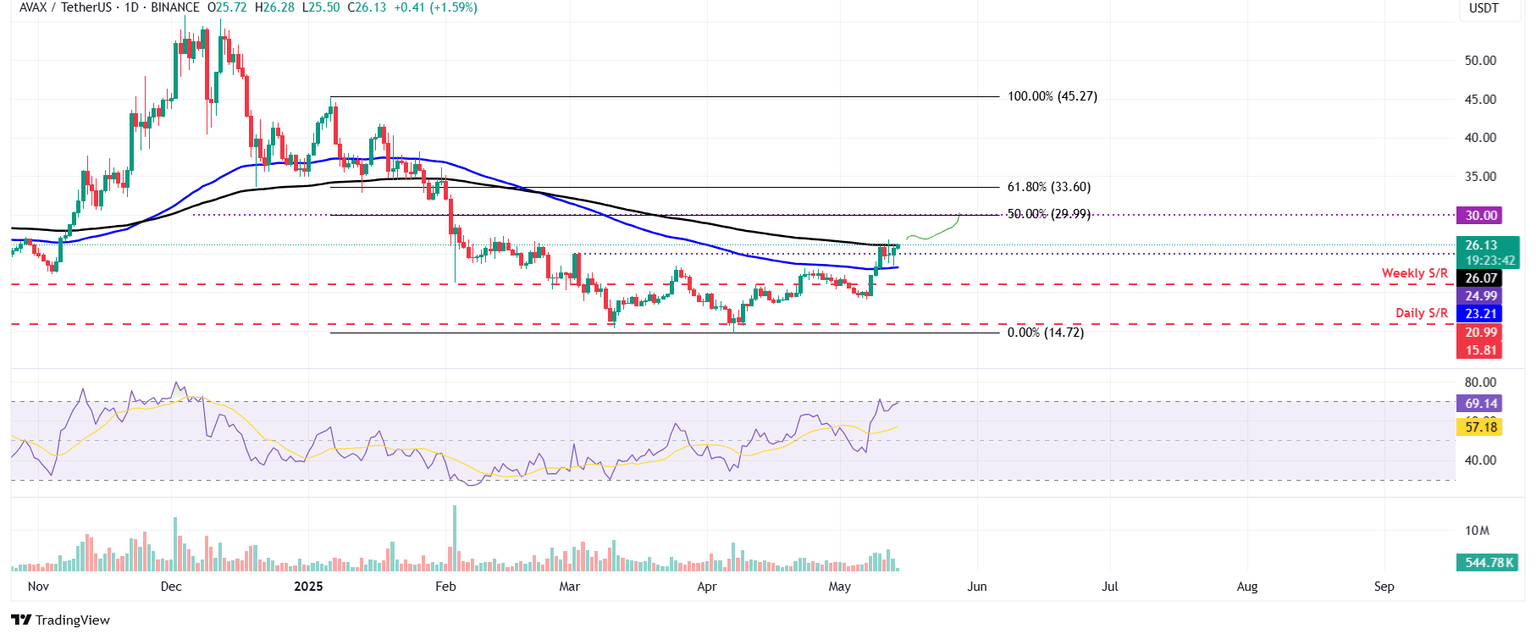Click the Daily S/R label
The image size is (1536, 638).
(1422, 313)
